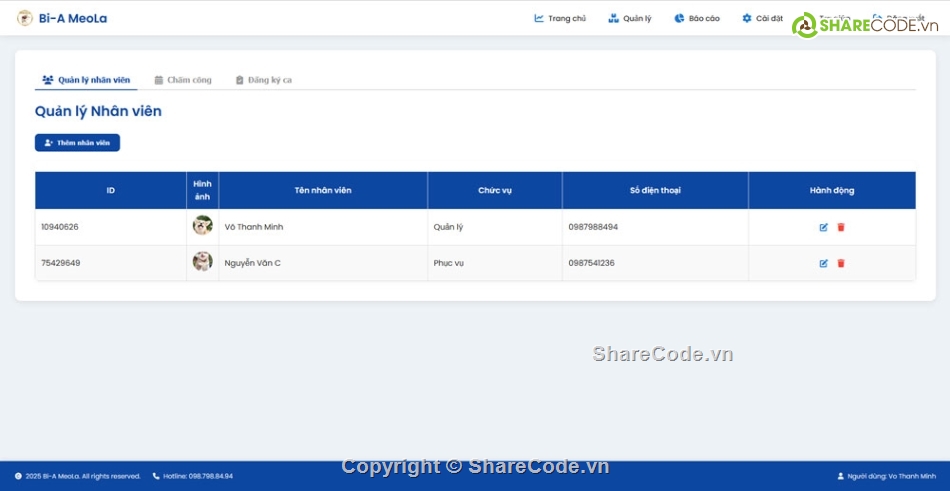The image size is (950, 491).
Task: Click the Bi-A MeoLa logo icon
Action: pos(25,18)
